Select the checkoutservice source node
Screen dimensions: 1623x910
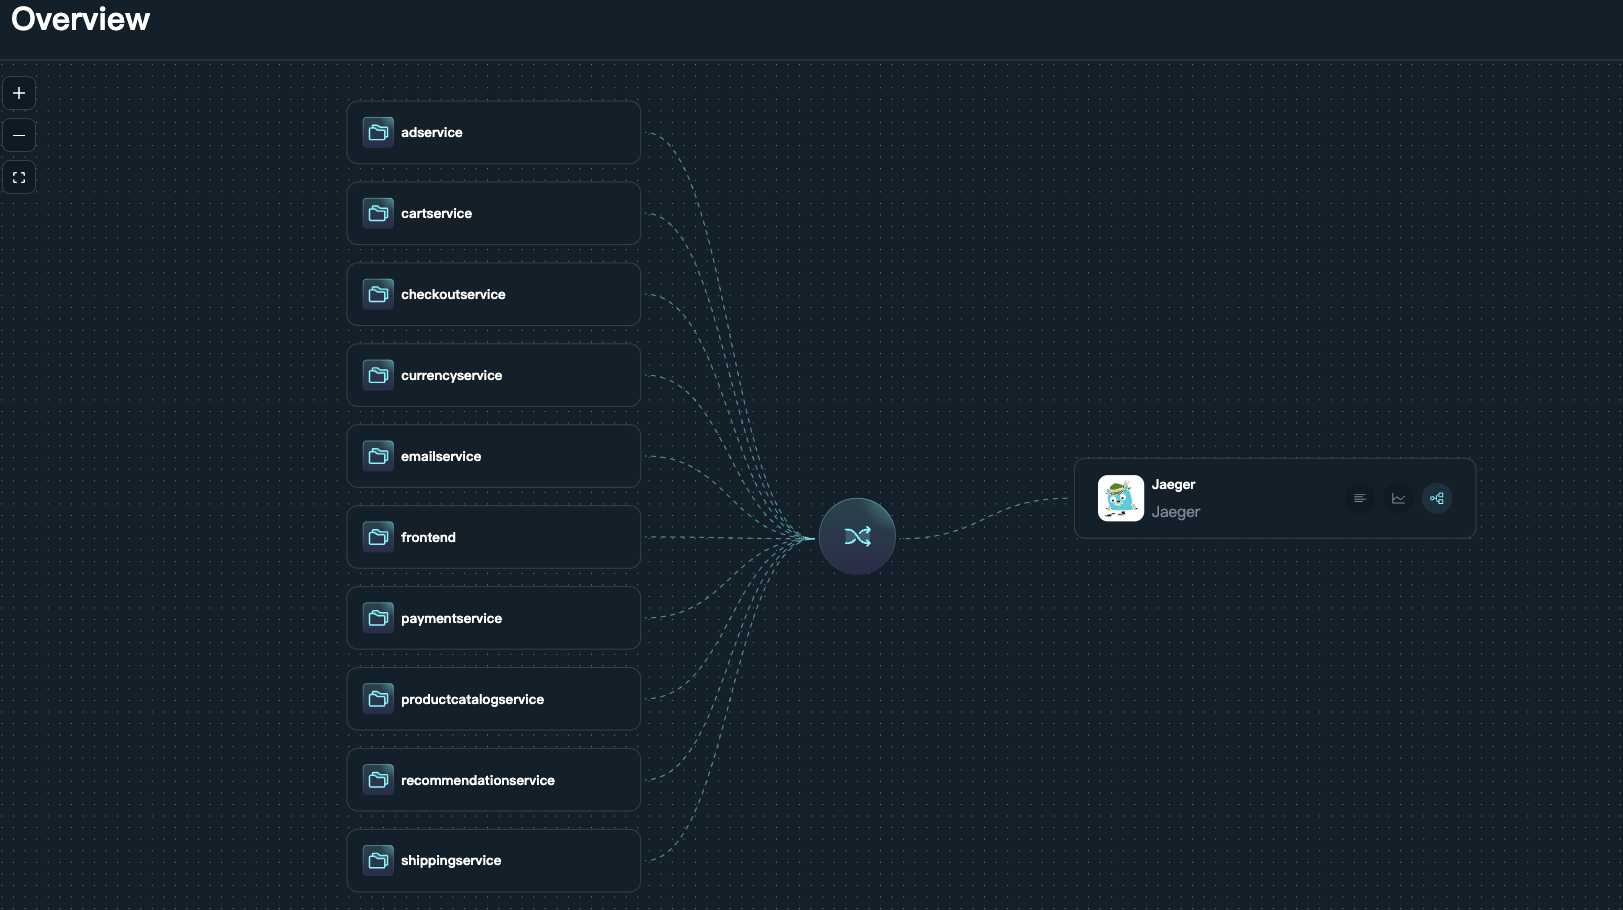click(493, 294)
